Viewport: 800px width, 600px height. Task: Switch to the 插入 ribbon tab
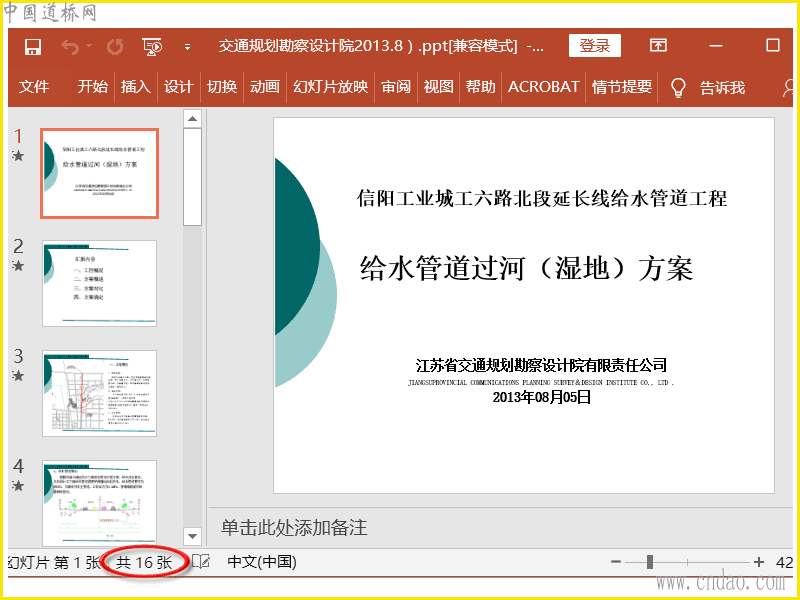(135, 87)
